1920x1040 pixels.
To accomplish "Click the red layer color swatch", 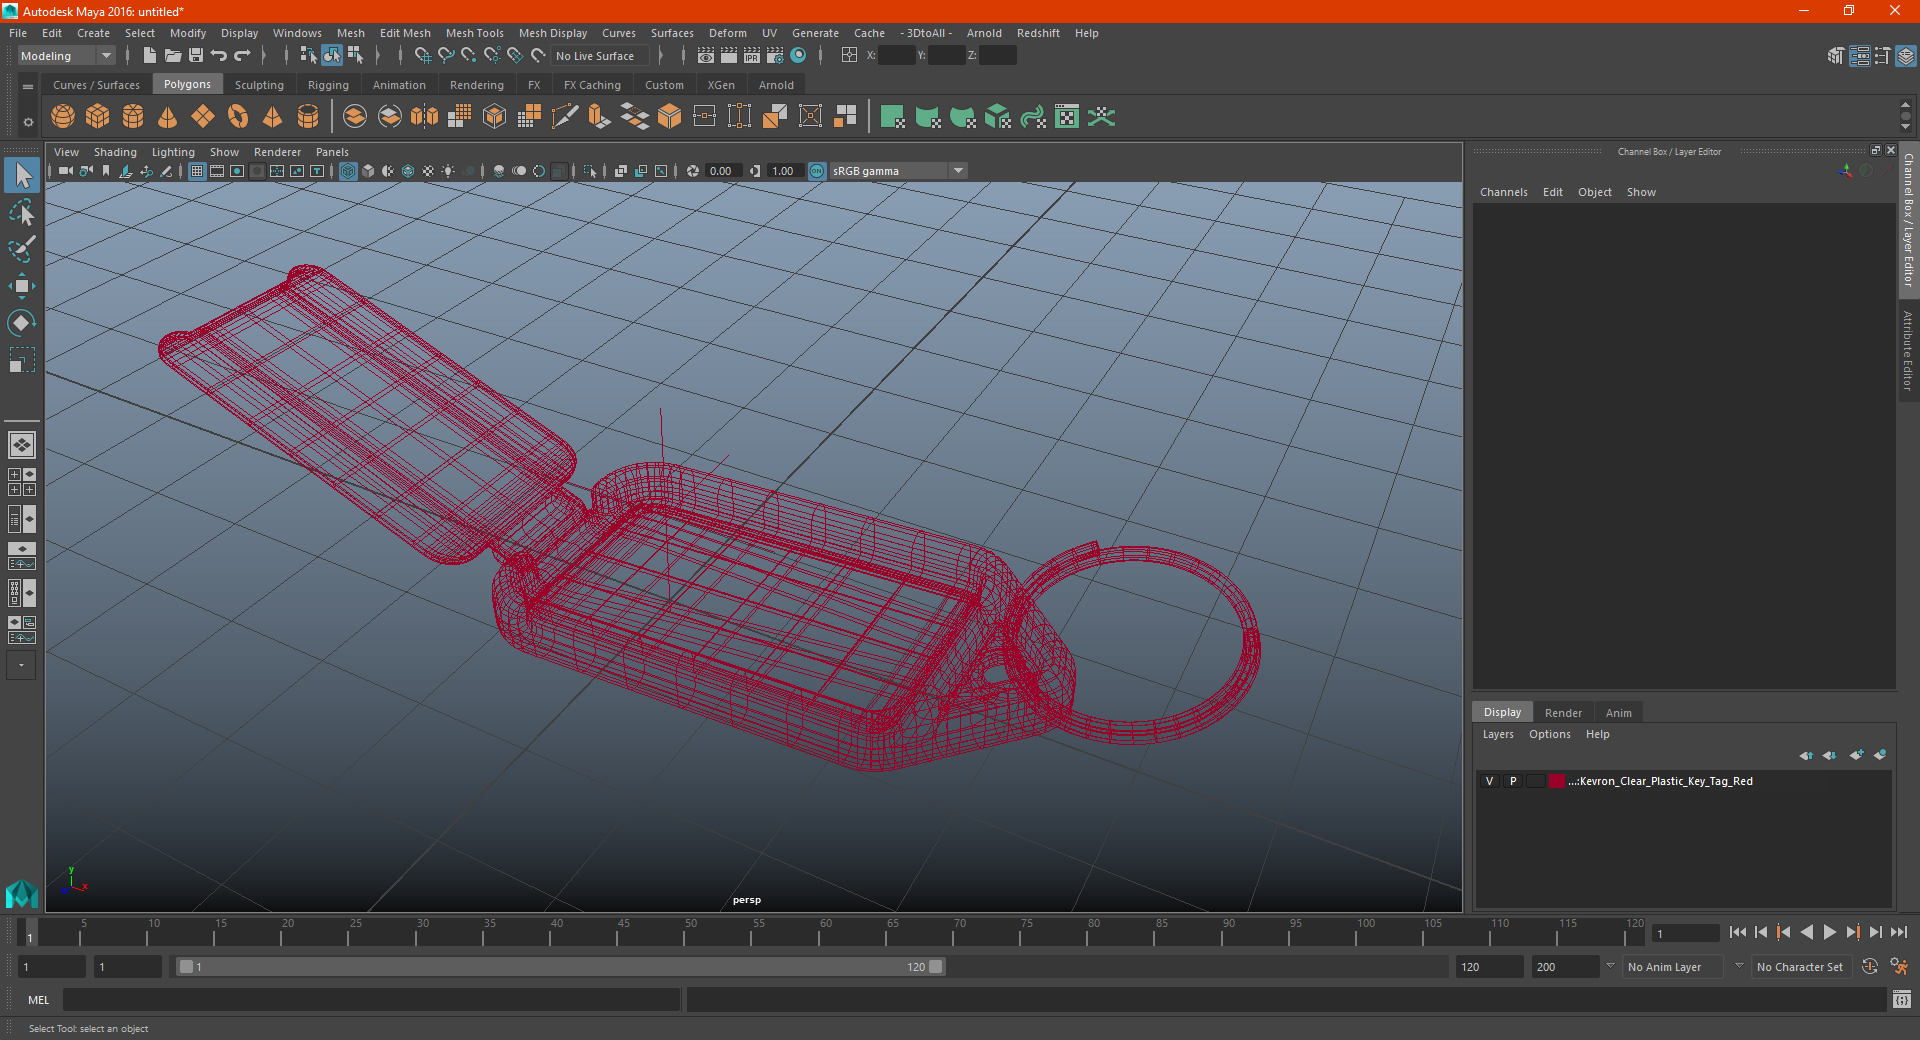I will coord(1557,781).
